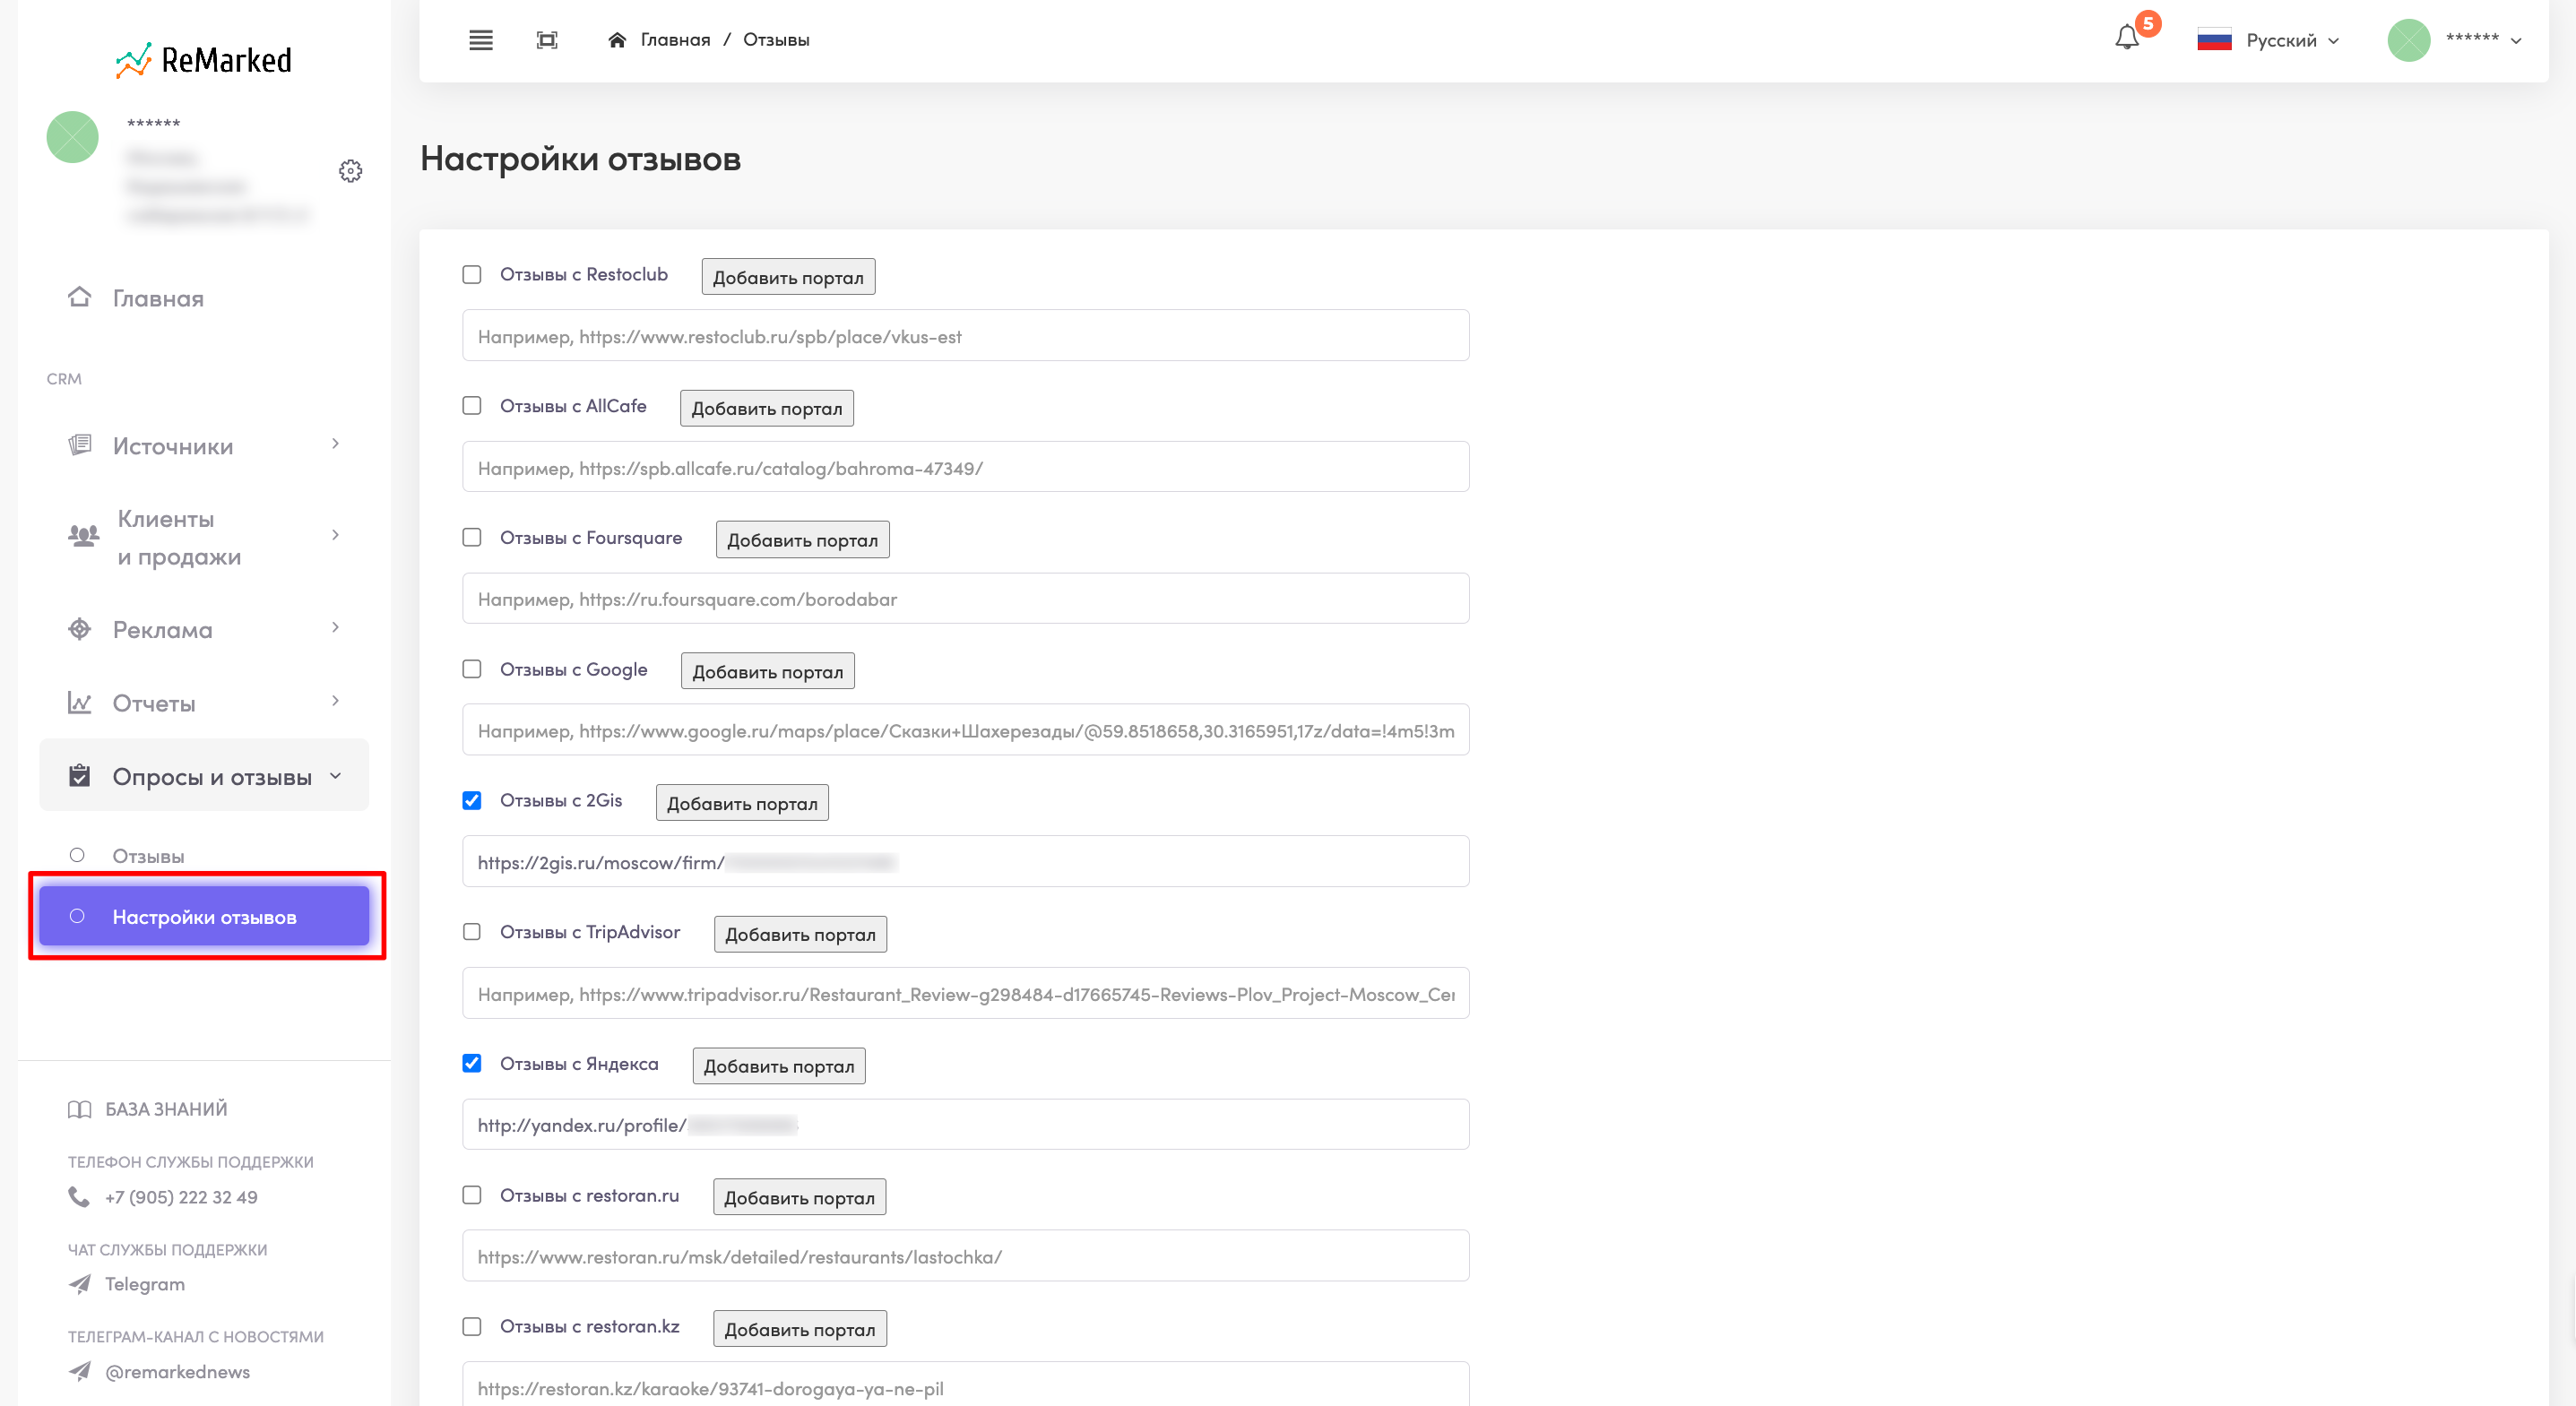This screenshot has width=2576, height=1406.
Task: Click the Telegram paper plane icon
Action: [79, 1284]
